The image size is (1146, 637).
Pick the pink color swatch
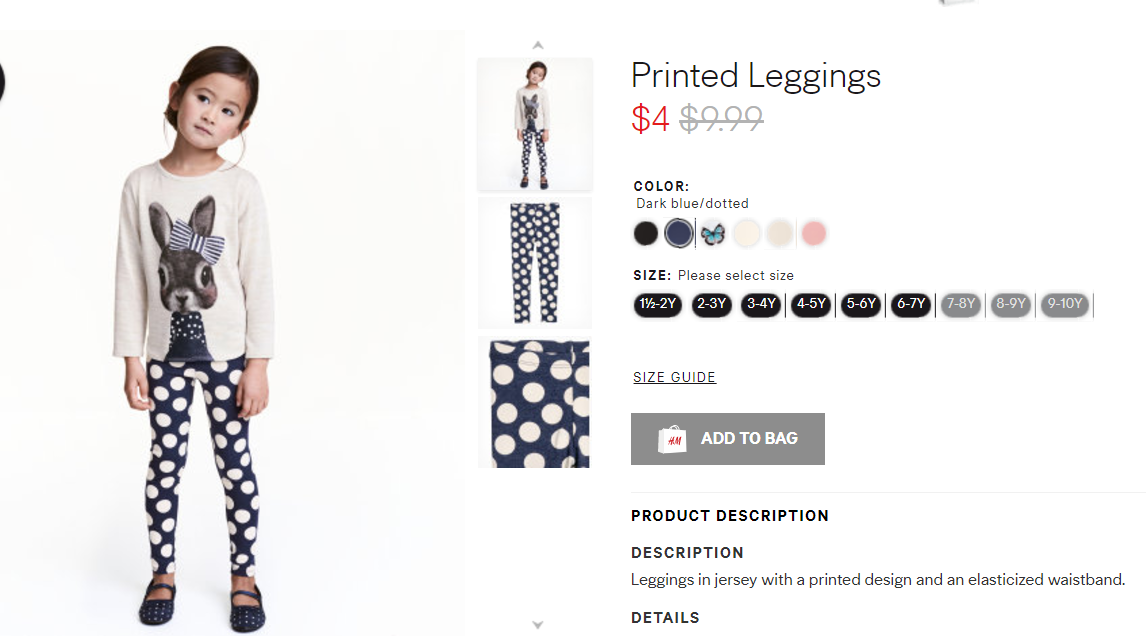(813, 234)
